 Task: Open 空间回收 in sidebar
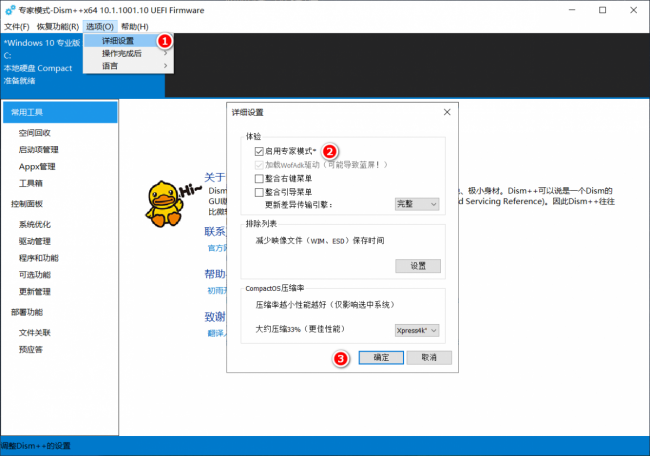pyautogui.click(x=35, y=133)
